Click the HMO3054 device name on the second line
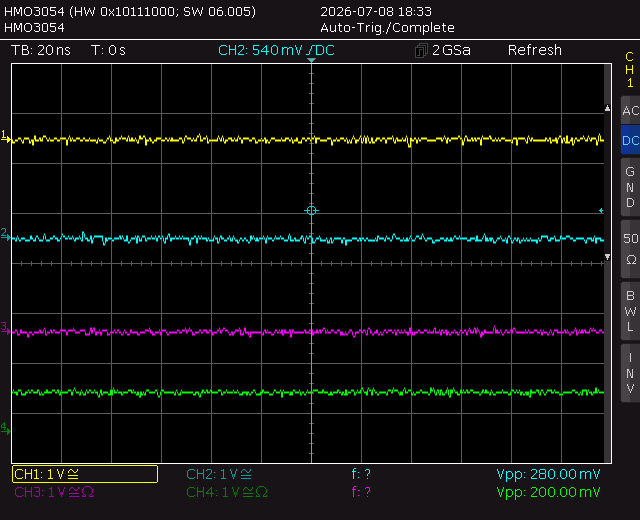This screenshot has height=520, width=640. point(34,28)
